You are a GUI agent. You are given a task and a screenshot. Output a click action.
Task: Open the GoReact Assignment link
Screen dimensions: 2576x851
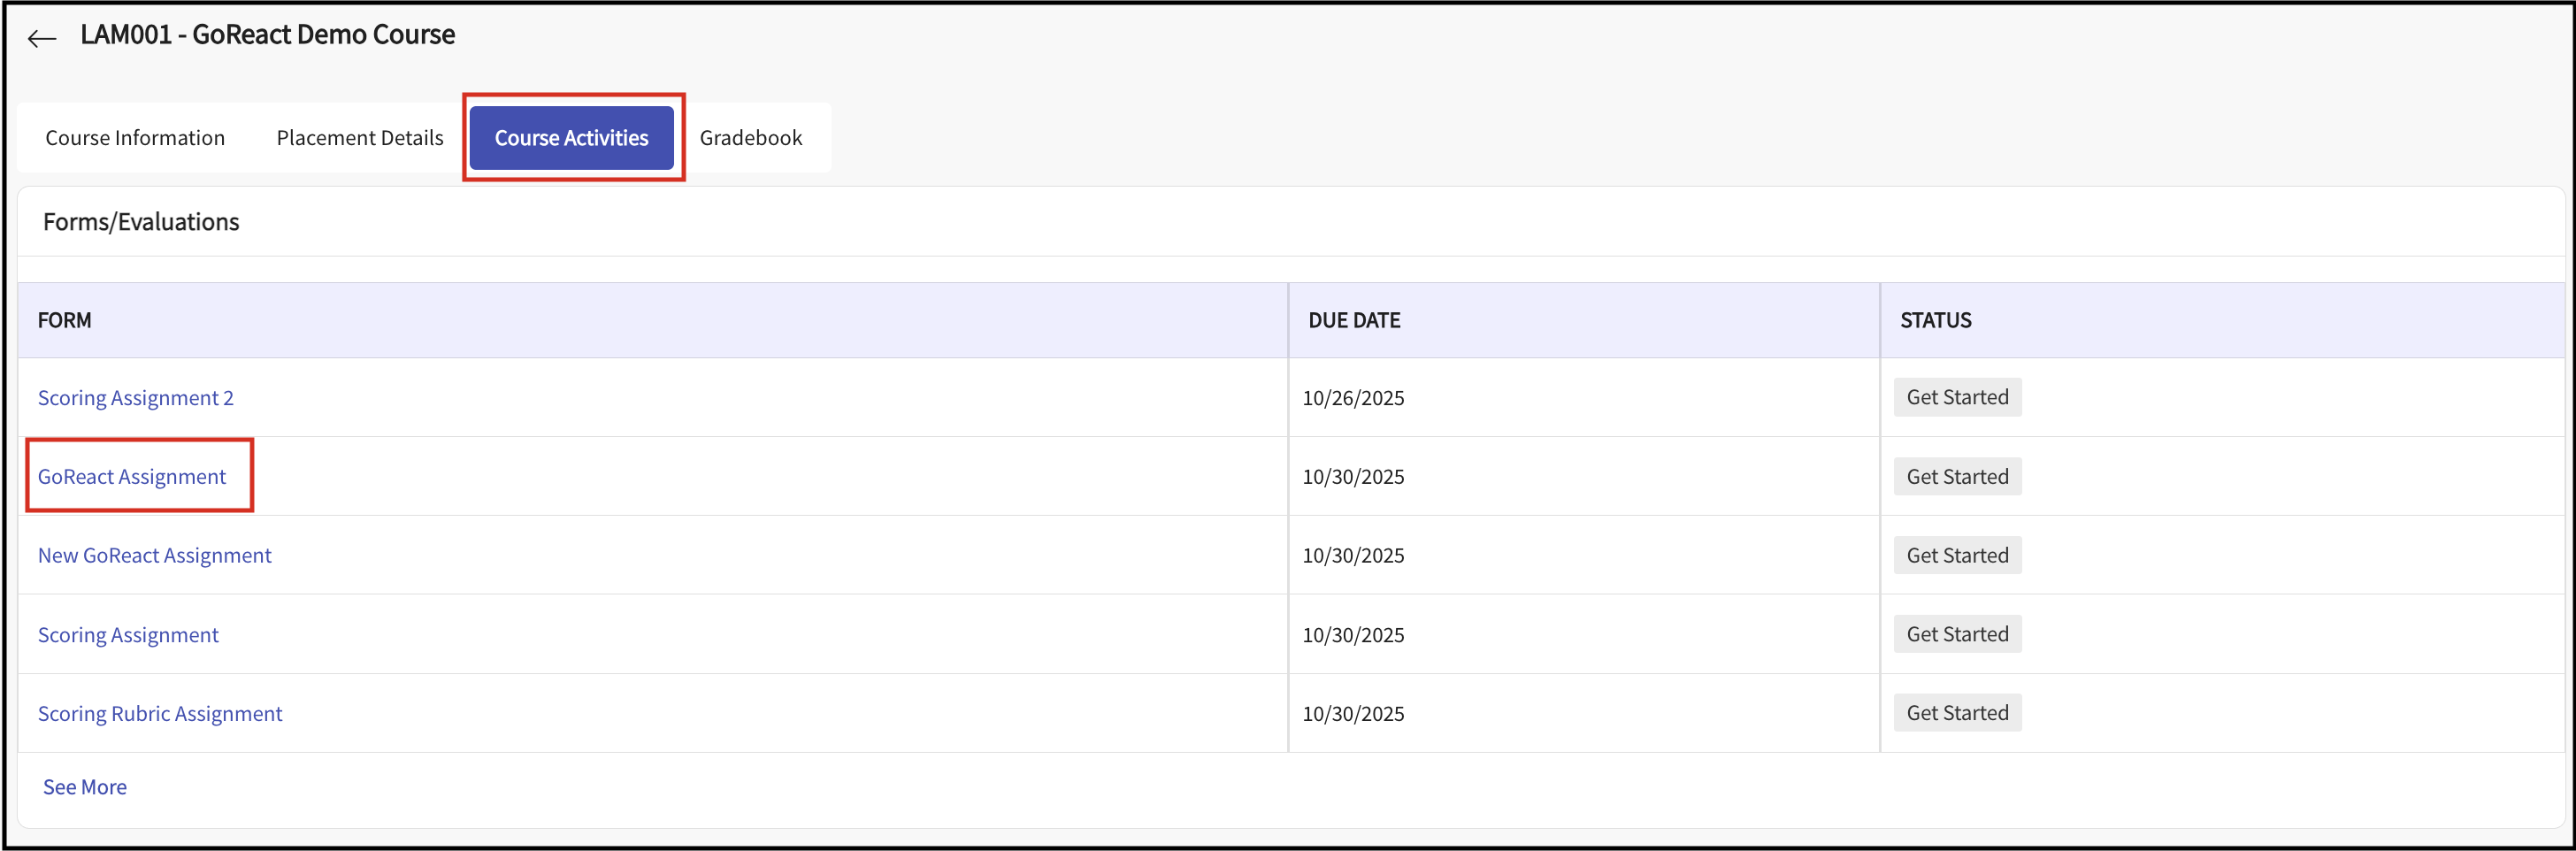tap(132, 477)
